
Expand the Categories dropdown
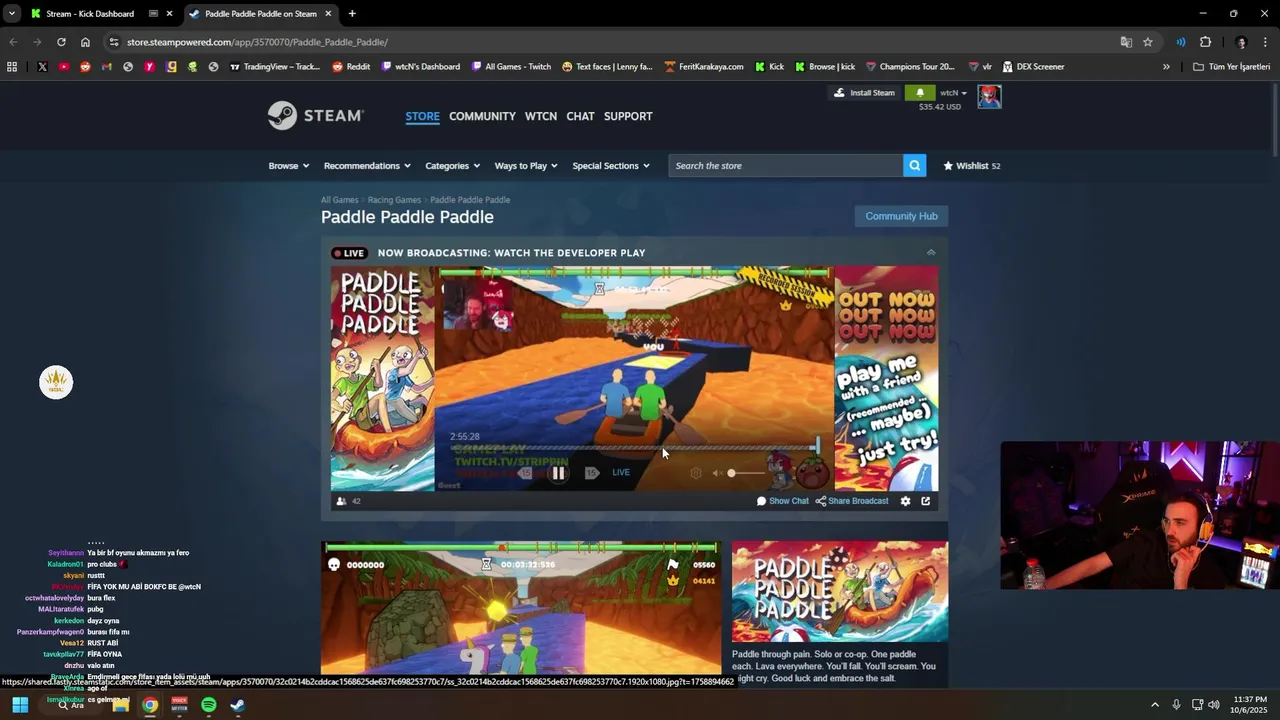pos(452,166)
